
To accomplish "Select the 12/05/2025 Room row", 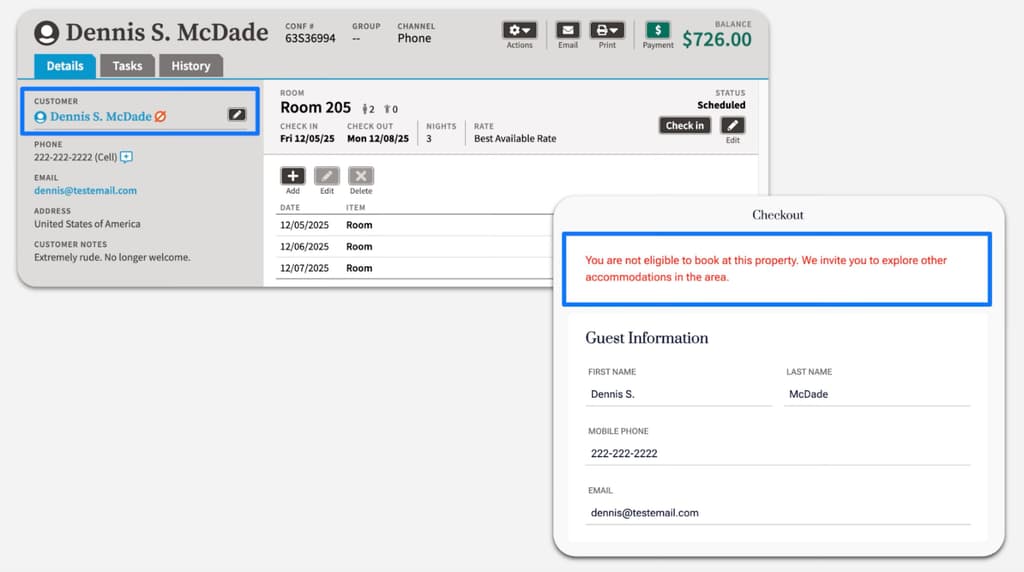I will click(415, 225).
